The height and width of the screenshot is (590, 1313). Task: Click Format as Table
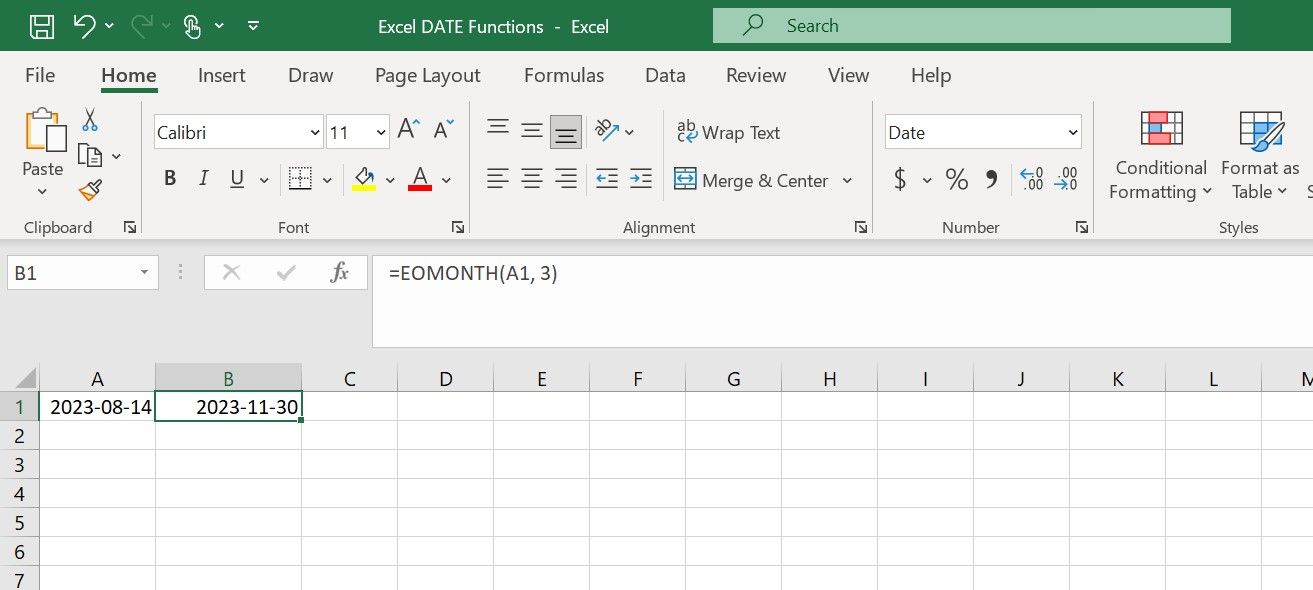click(1258, 155)
